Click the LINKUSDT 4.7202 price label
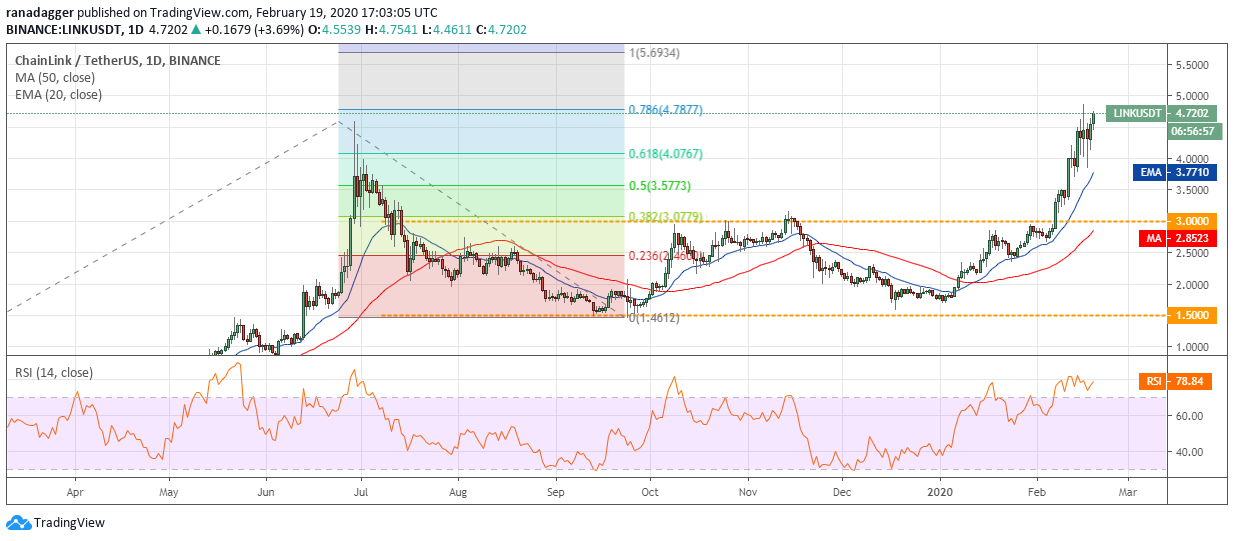 (1161, 113)
